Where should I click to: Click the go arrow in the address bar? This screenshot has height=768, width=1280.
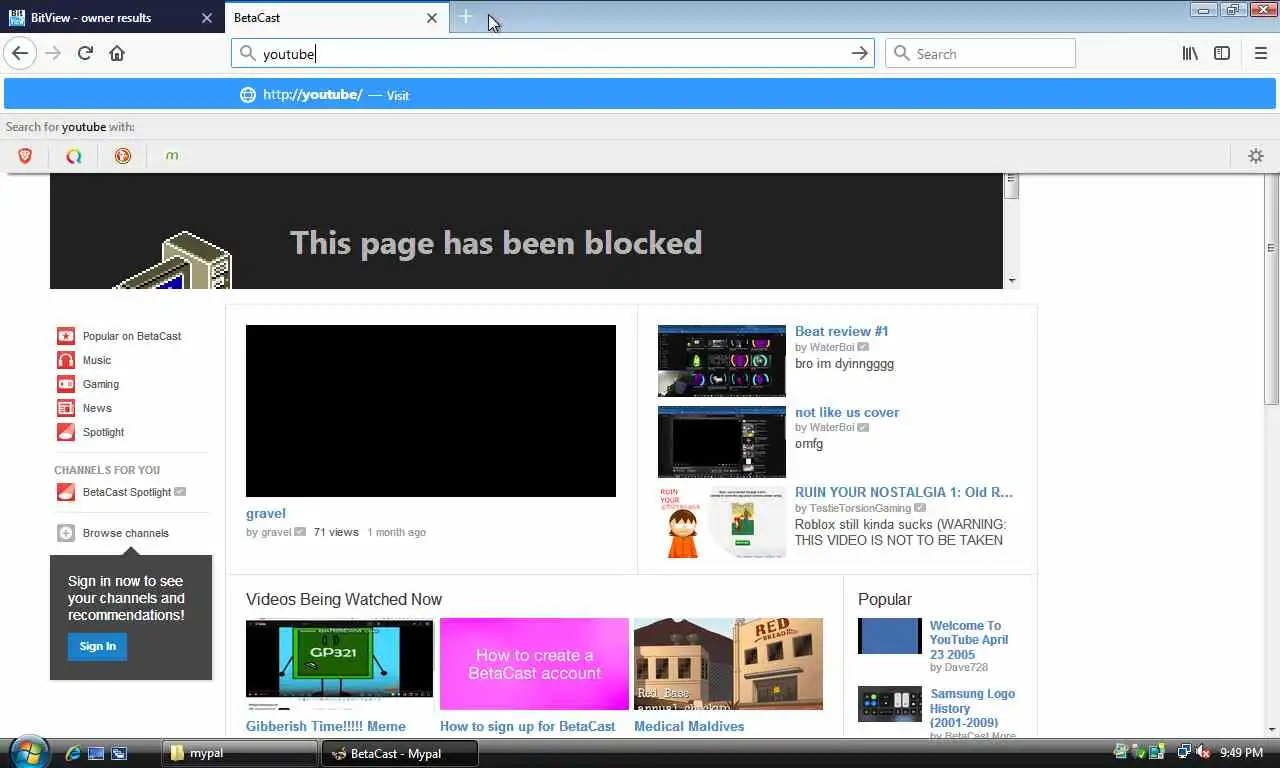point(859,53)
